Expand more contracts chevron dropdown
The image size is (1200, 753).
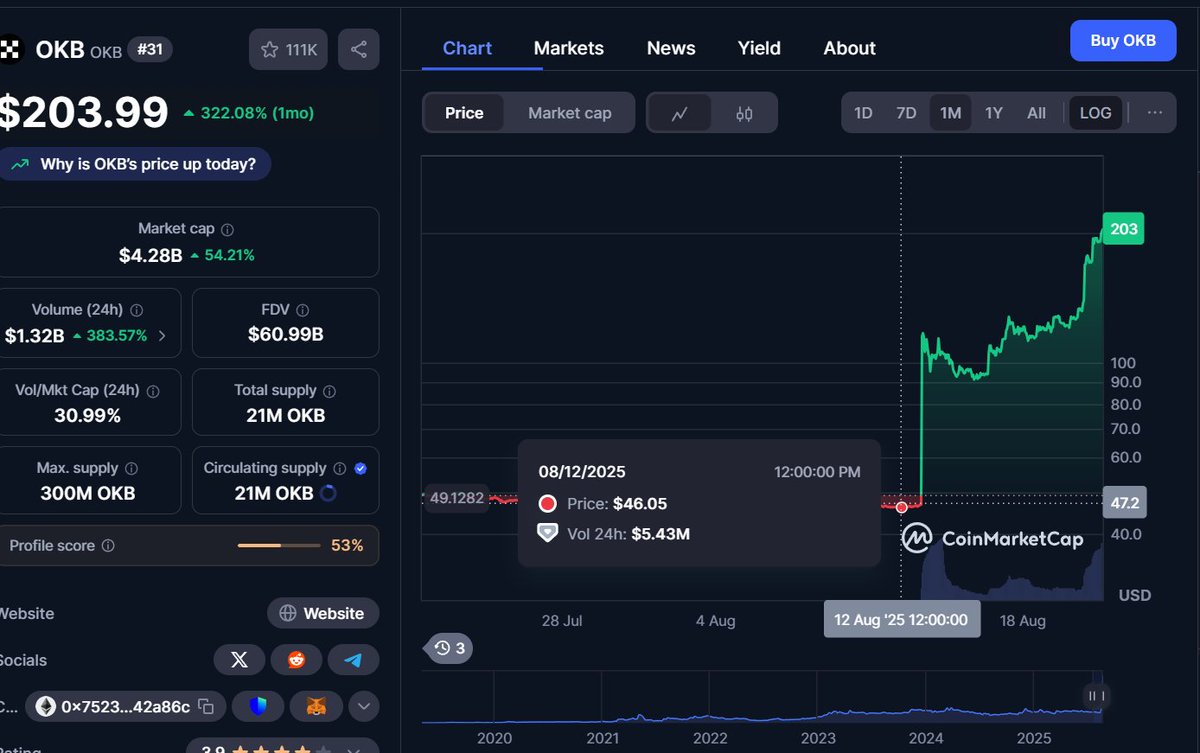point(363,707)
